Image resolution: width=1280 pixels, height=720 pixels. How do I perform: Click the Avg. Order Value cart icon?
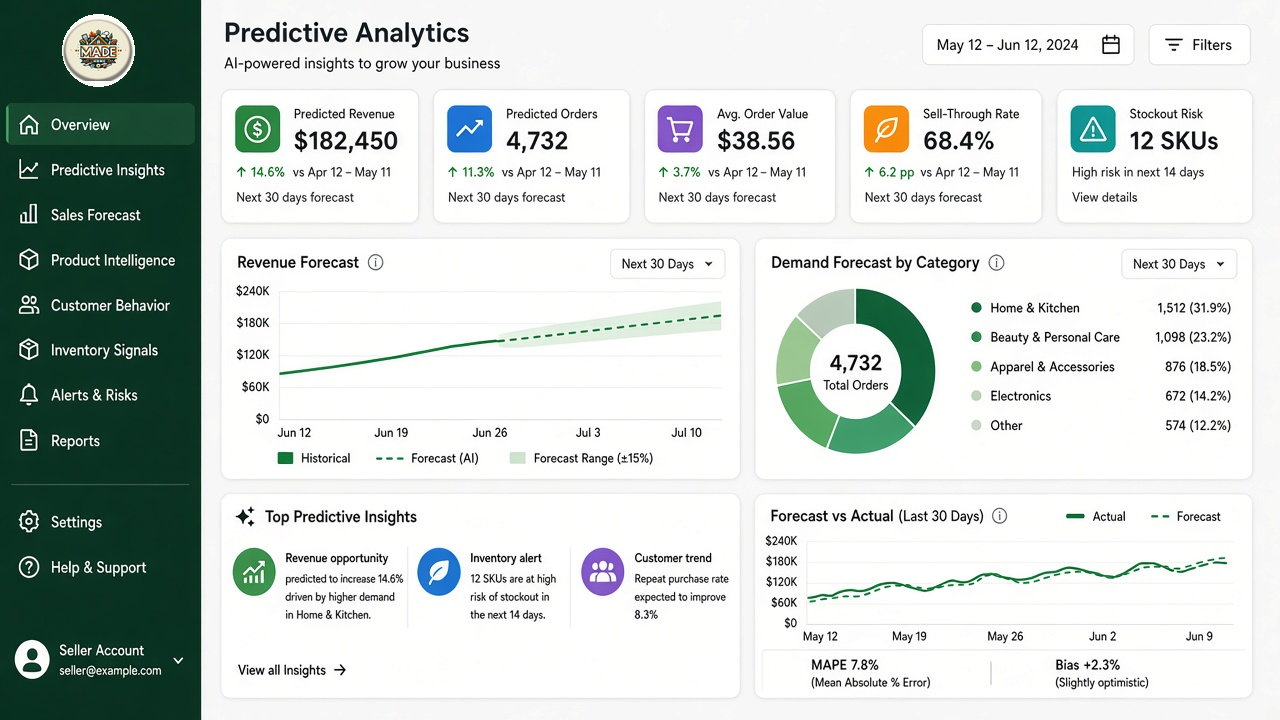click(x=680, y=129)
